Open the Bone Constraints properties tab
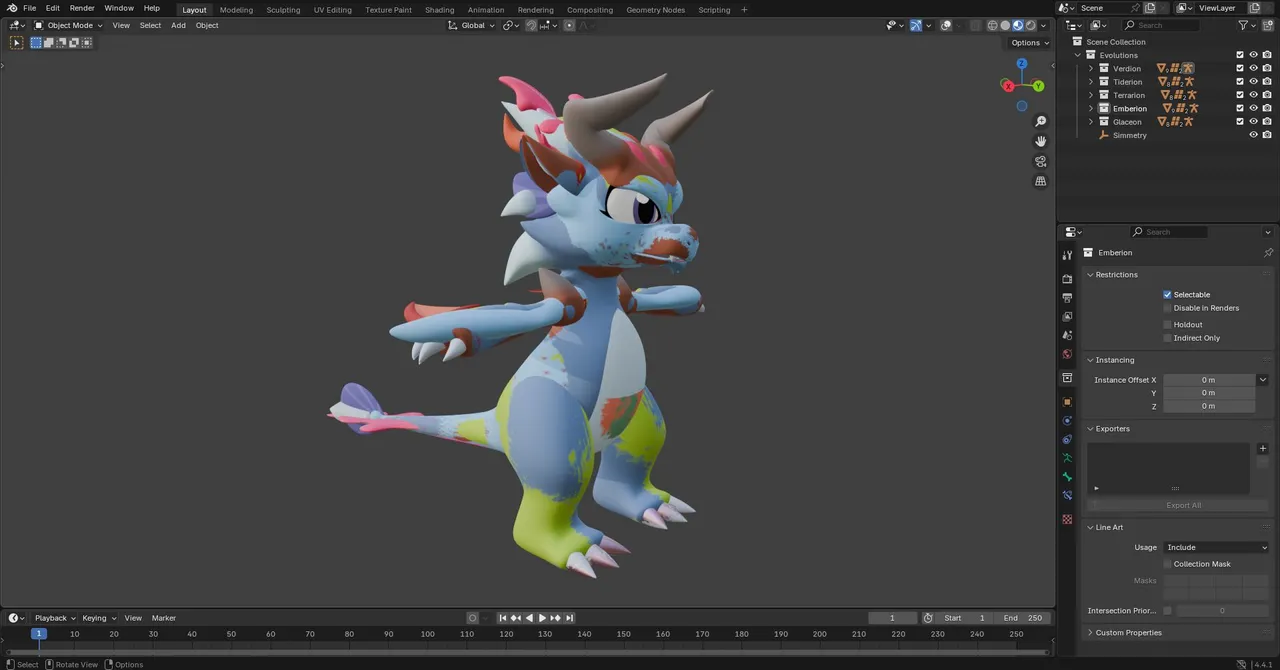The height and width of the screenshot is (670, 1280). (1067, 496)
